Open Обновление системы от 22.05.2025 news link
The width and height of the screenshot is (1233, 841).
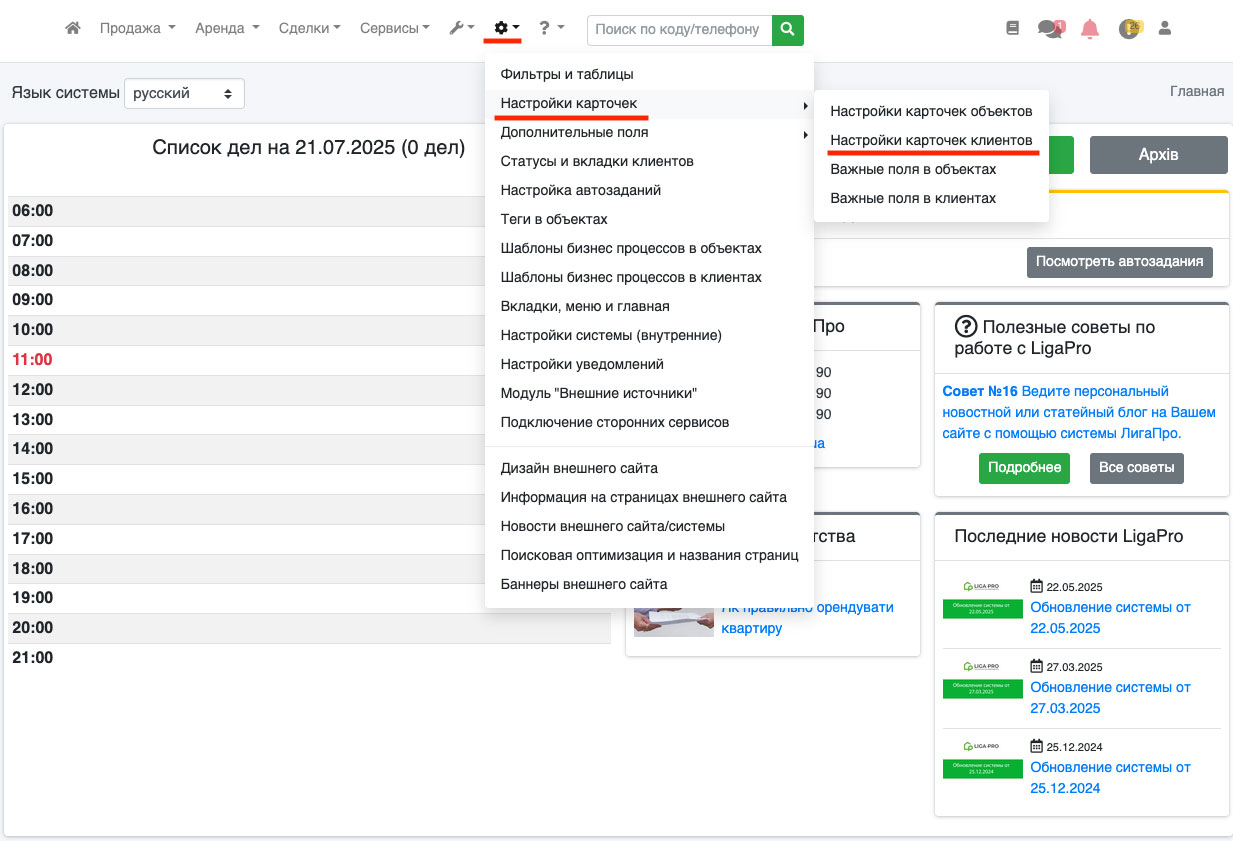point(1110,617)
